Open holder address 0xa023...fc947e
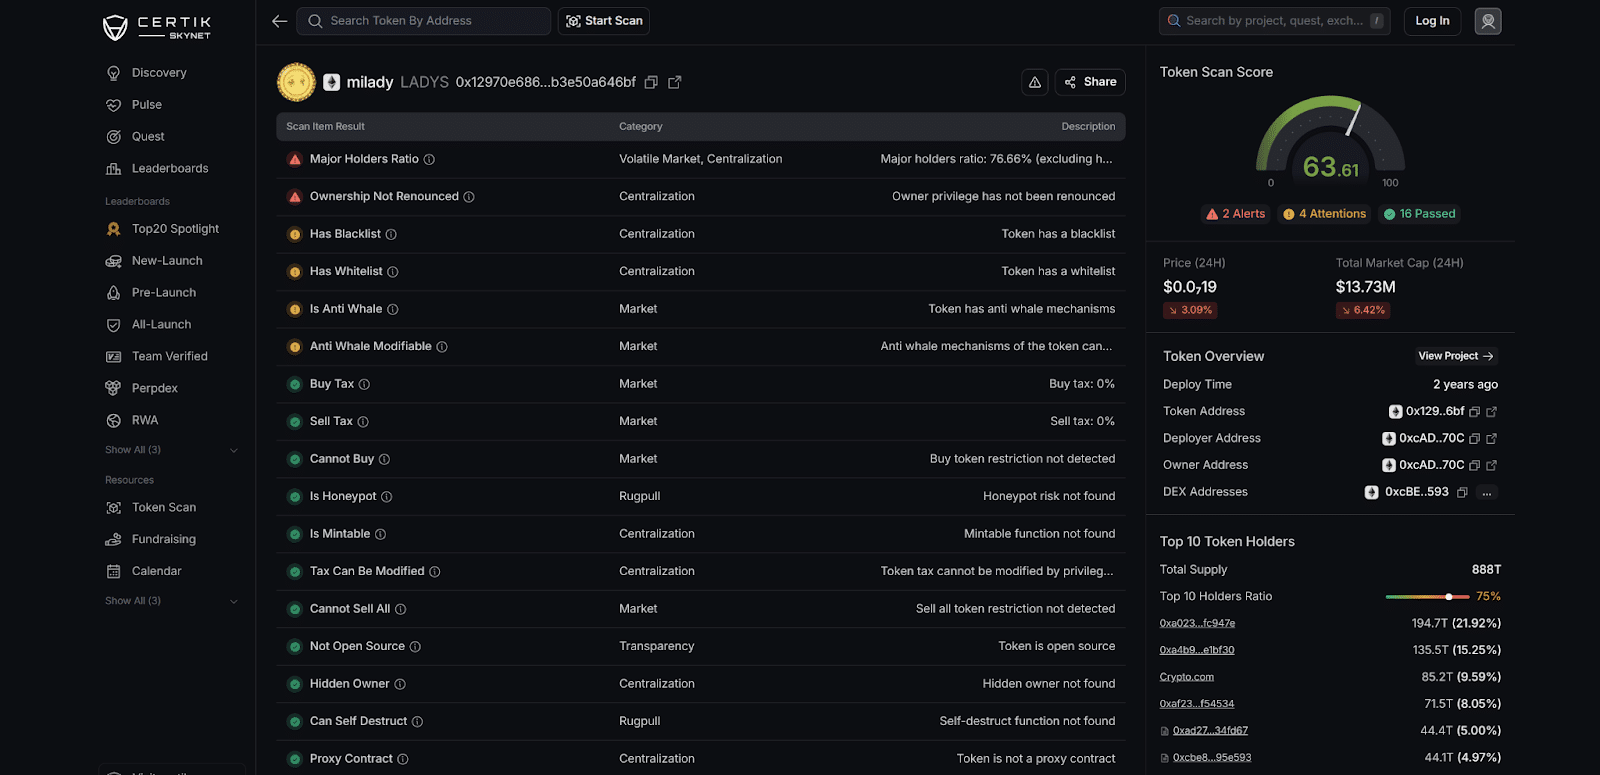Screen dimensions: 1600x775 1197,623
